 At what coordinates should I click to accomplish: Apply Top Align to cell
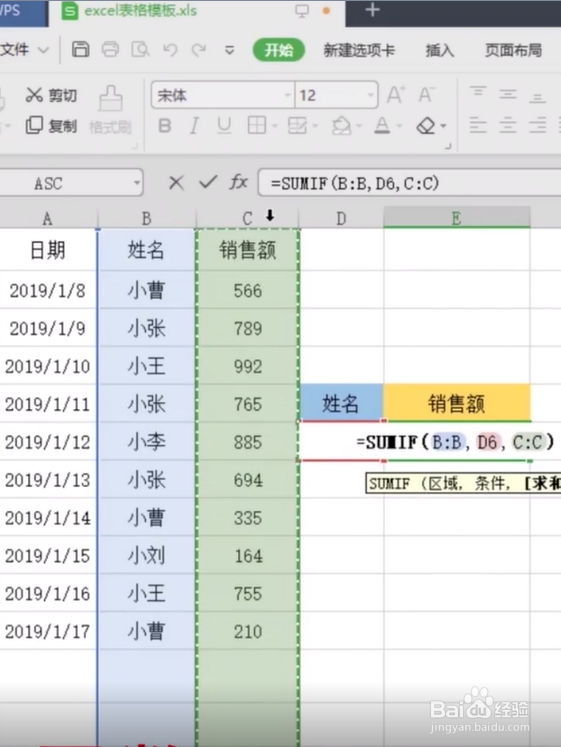pos(478,93)
